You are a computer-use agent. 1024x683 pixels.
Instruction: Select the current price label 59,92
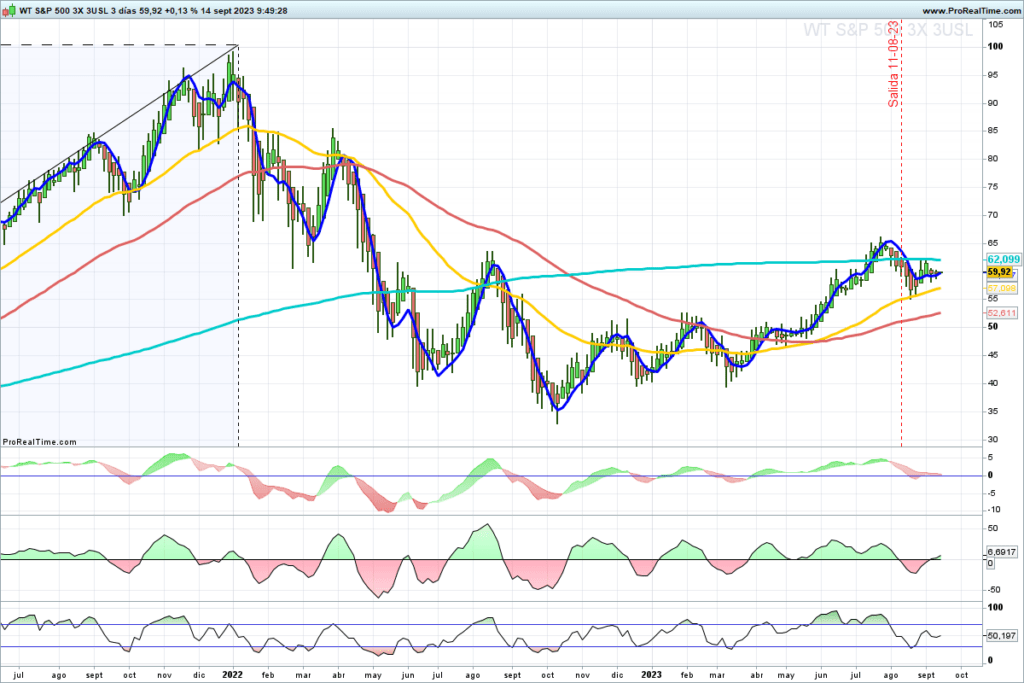point(999,272)
